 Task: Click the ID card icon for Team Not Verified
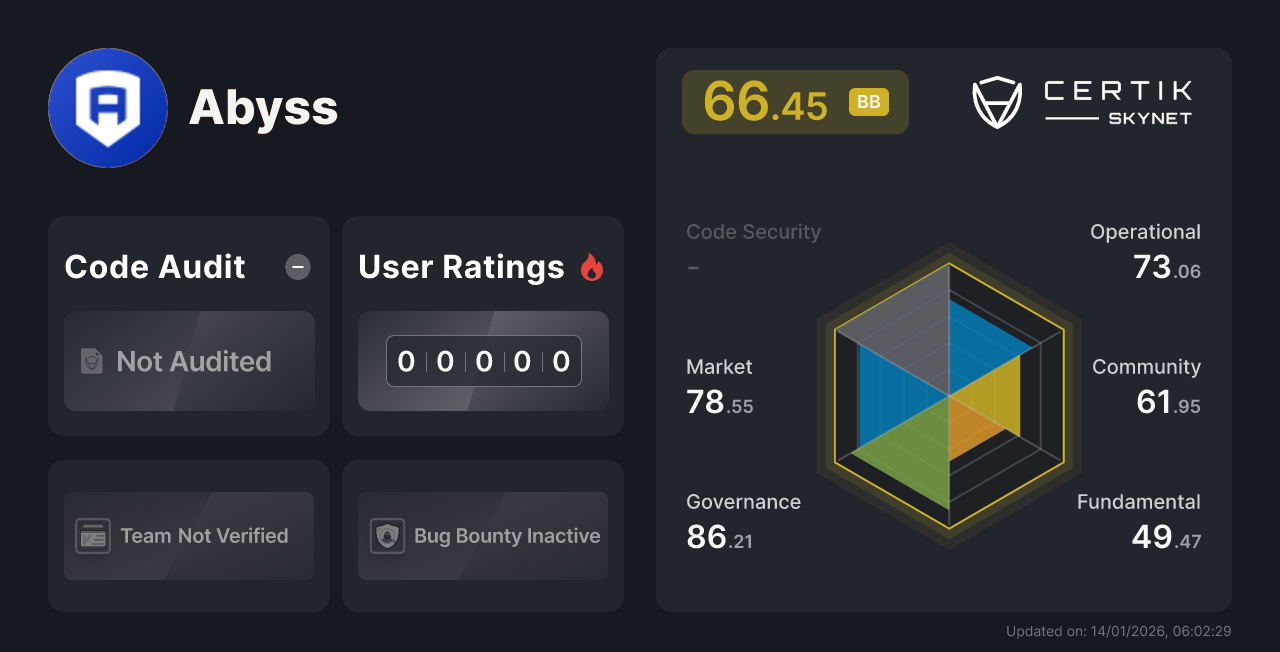(95, 536)
